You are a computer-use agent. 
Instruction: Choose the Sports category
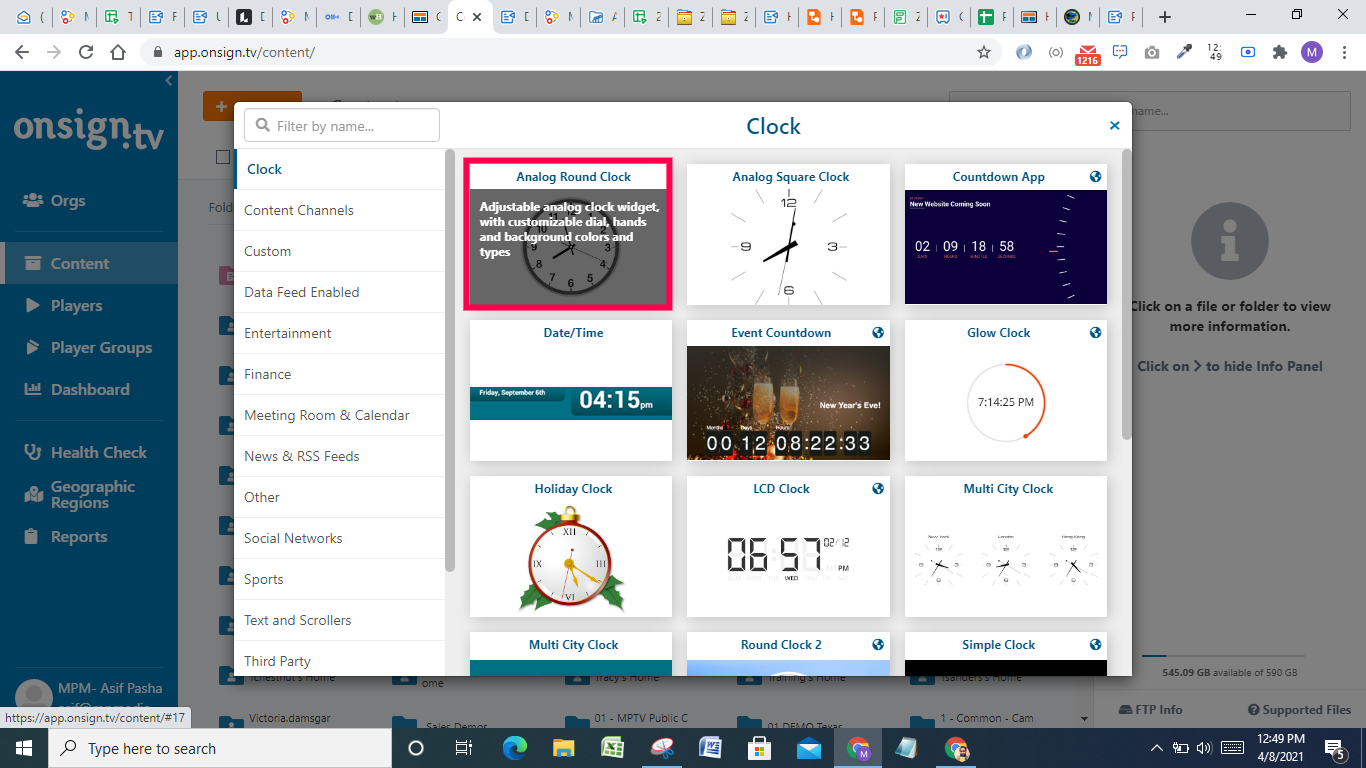point(340,579)
